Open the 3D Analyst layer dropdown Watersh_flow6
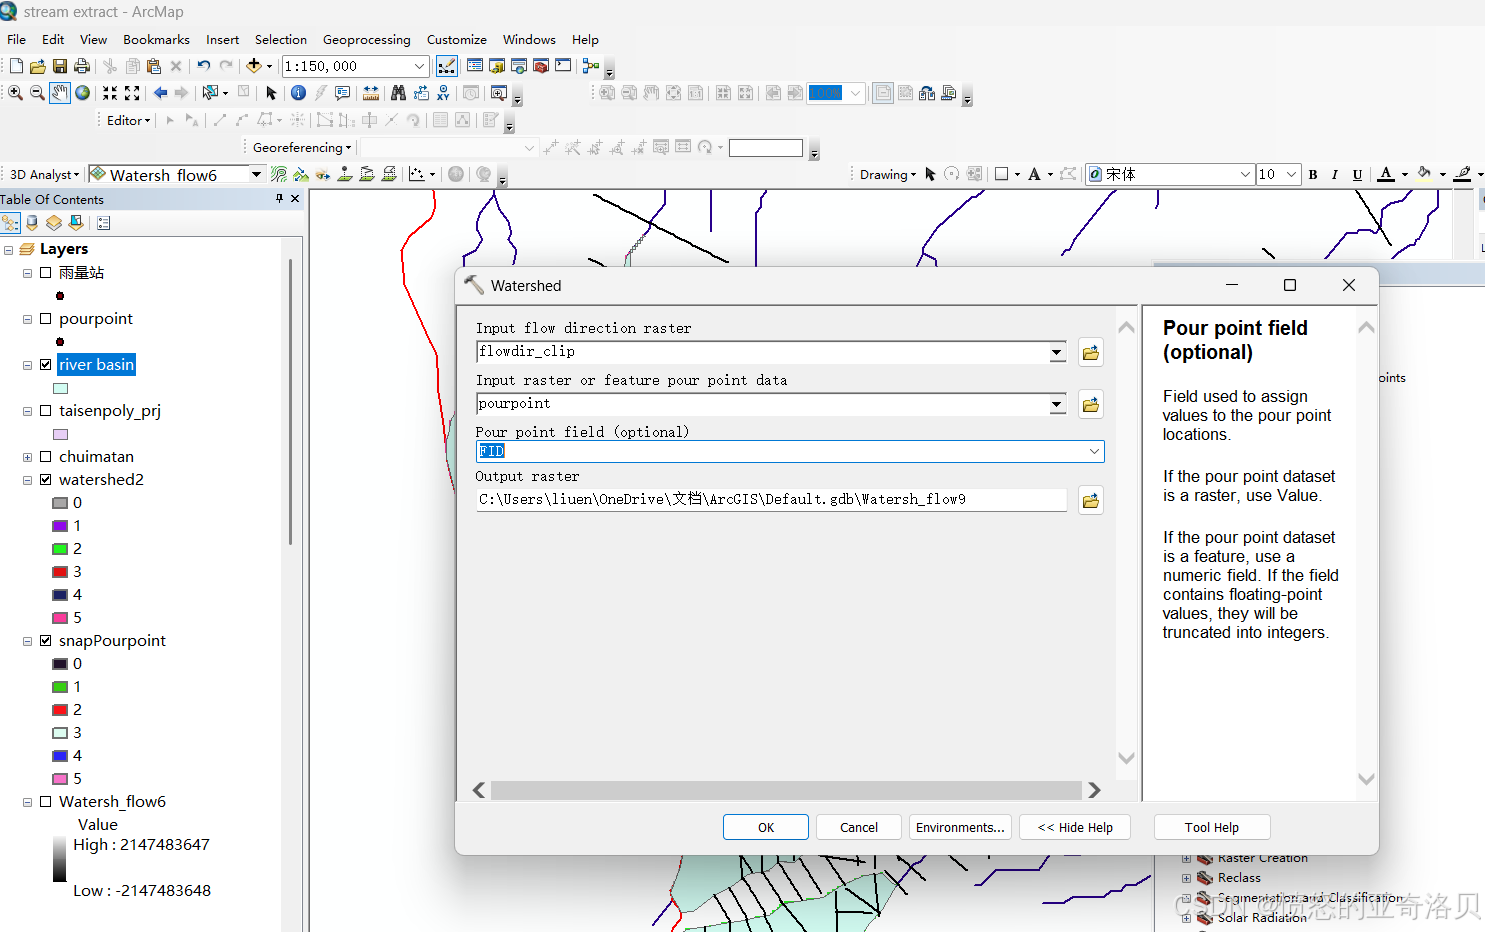 [256, 174]
